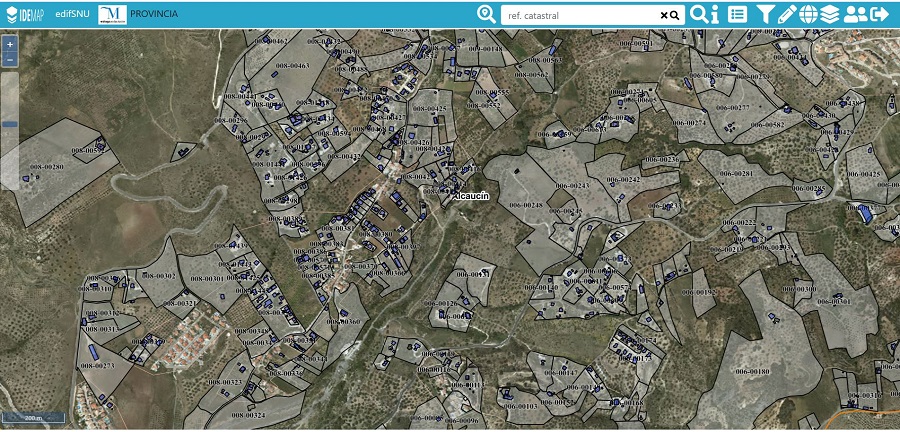Image resolution: width=900 pixels, height=432 pixels.
Task: Select parcel 008-00323 on the map
Action: click(x=225, y=382)
